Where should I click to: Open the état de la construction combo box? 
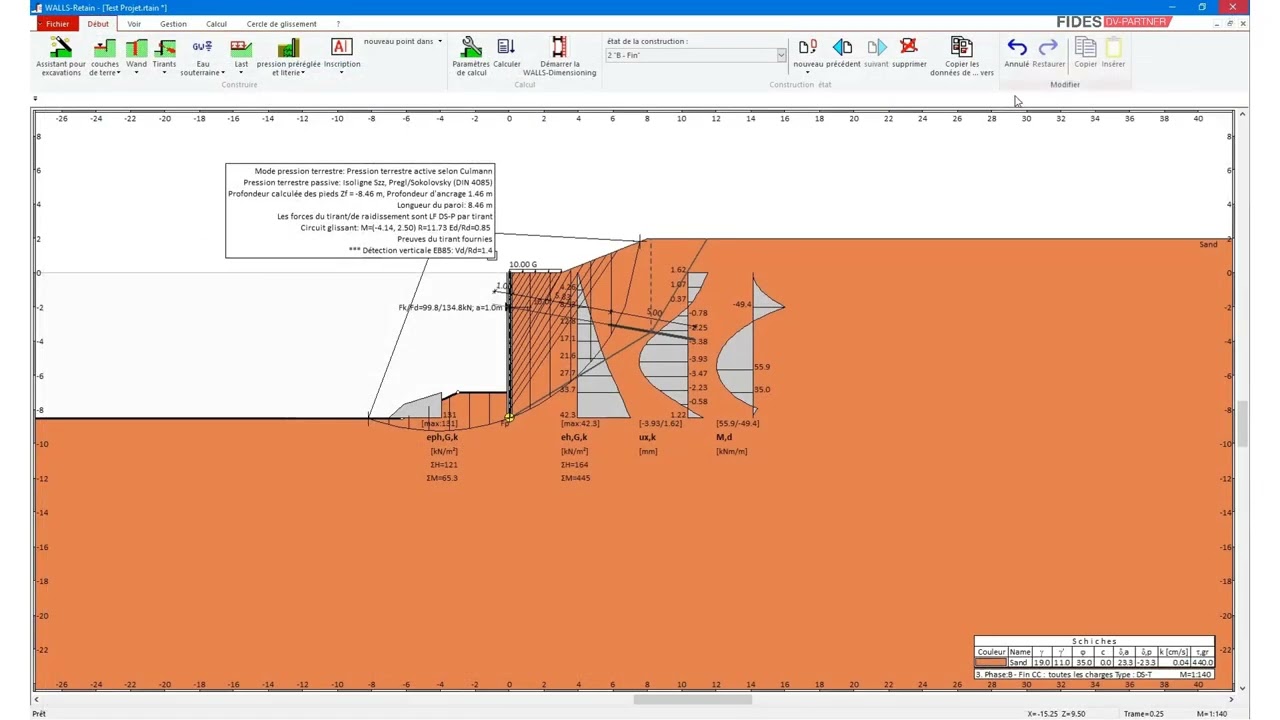tap(696, 55)
